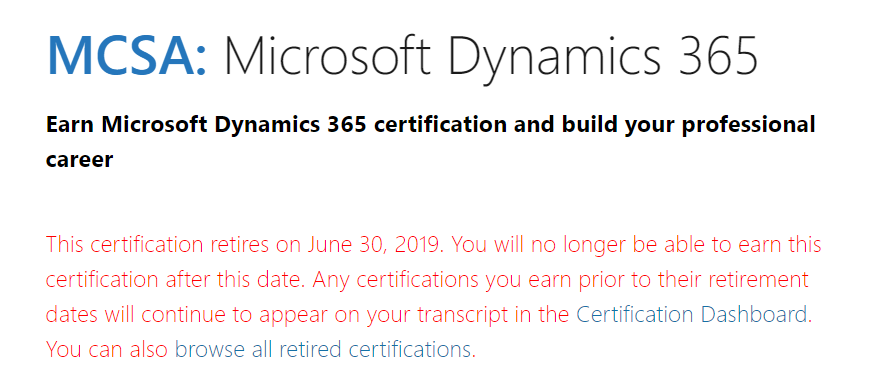Click the word career in the bold subtitle
The image size is (879, 392).
pyautogui.click(x=79, y=160)
